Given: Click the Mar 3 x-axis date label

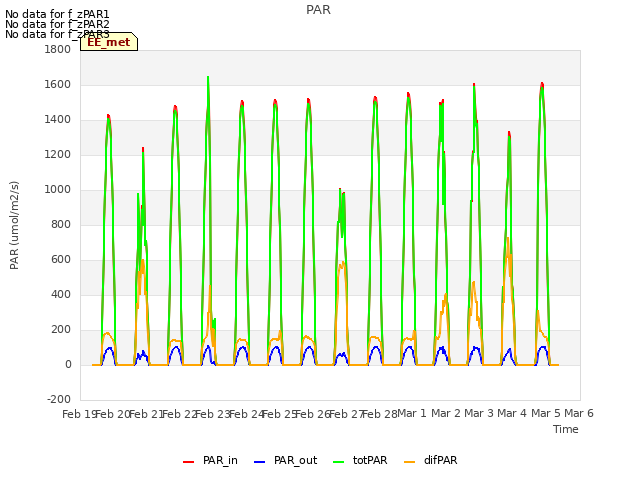Looking at the screenshot, I should [479, 413].
